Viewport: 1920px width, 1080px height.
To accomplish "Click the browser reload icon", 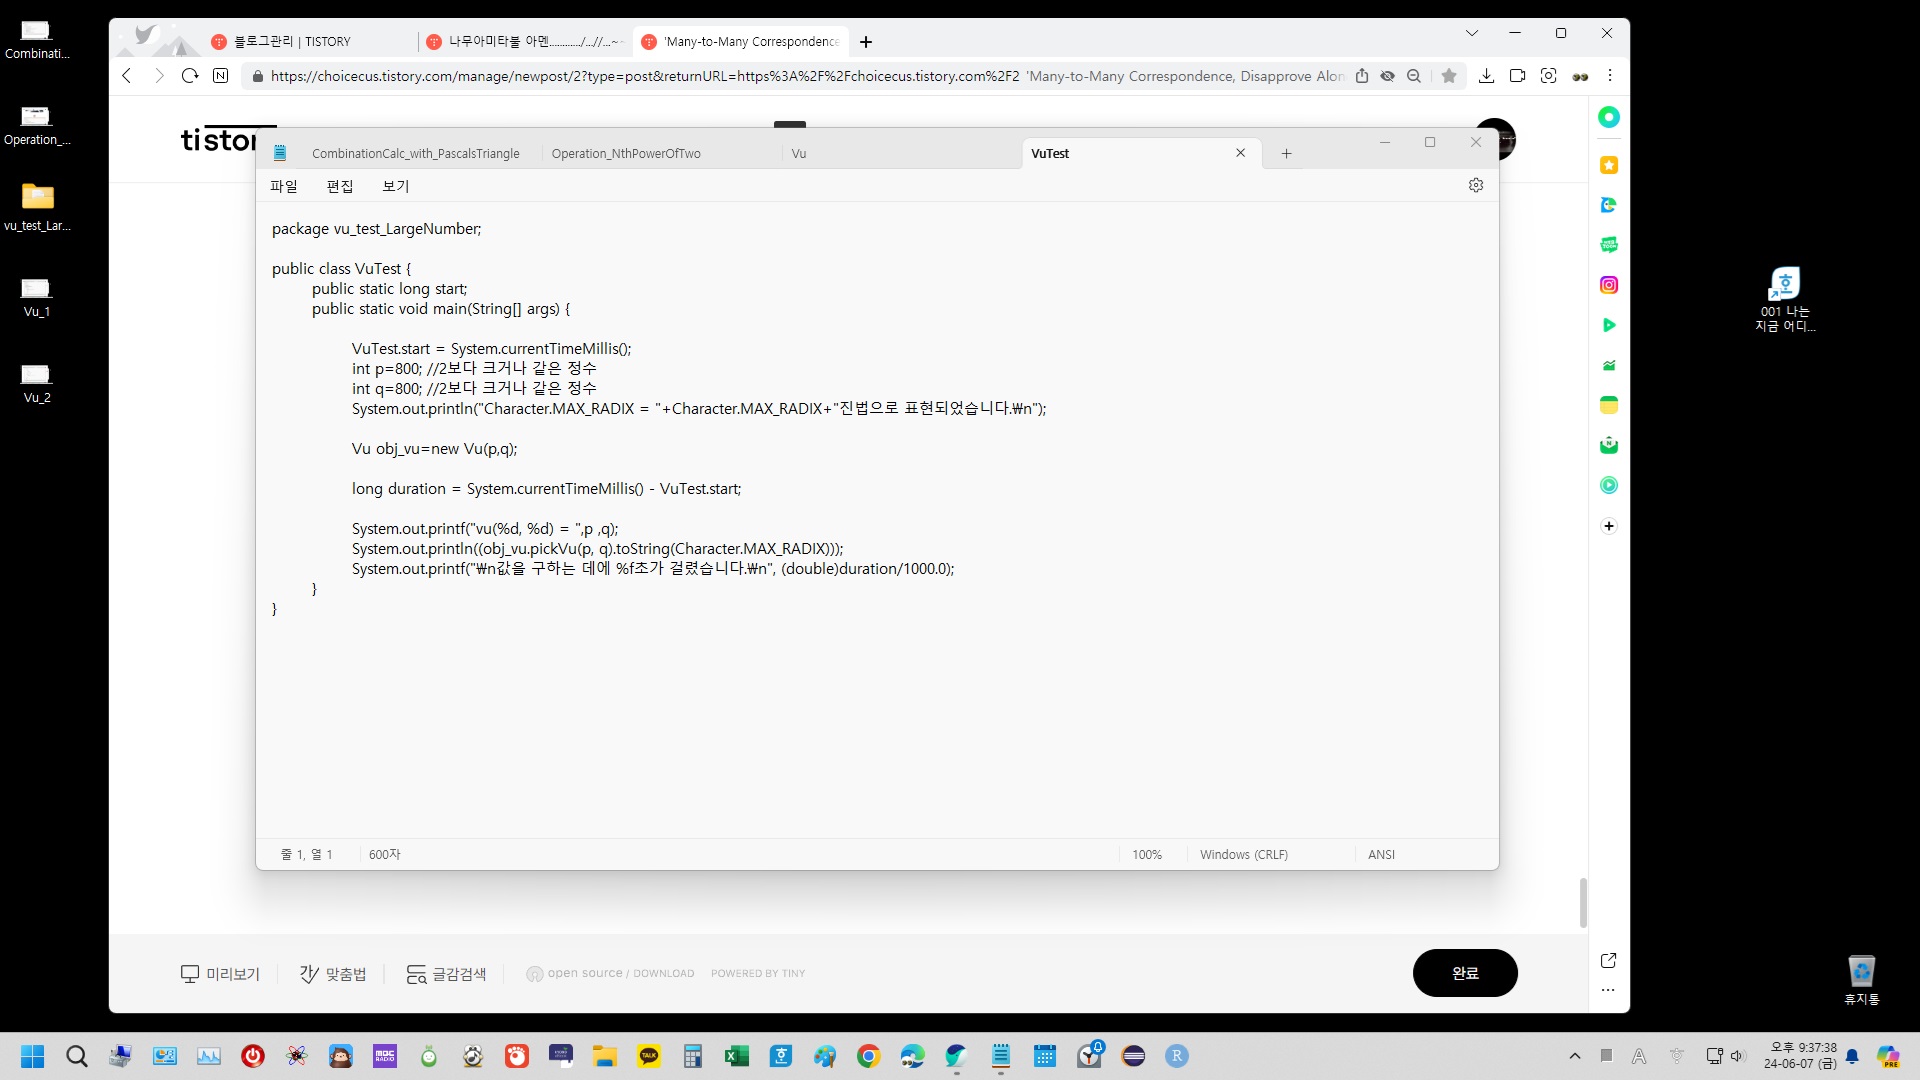I will 190,76.
